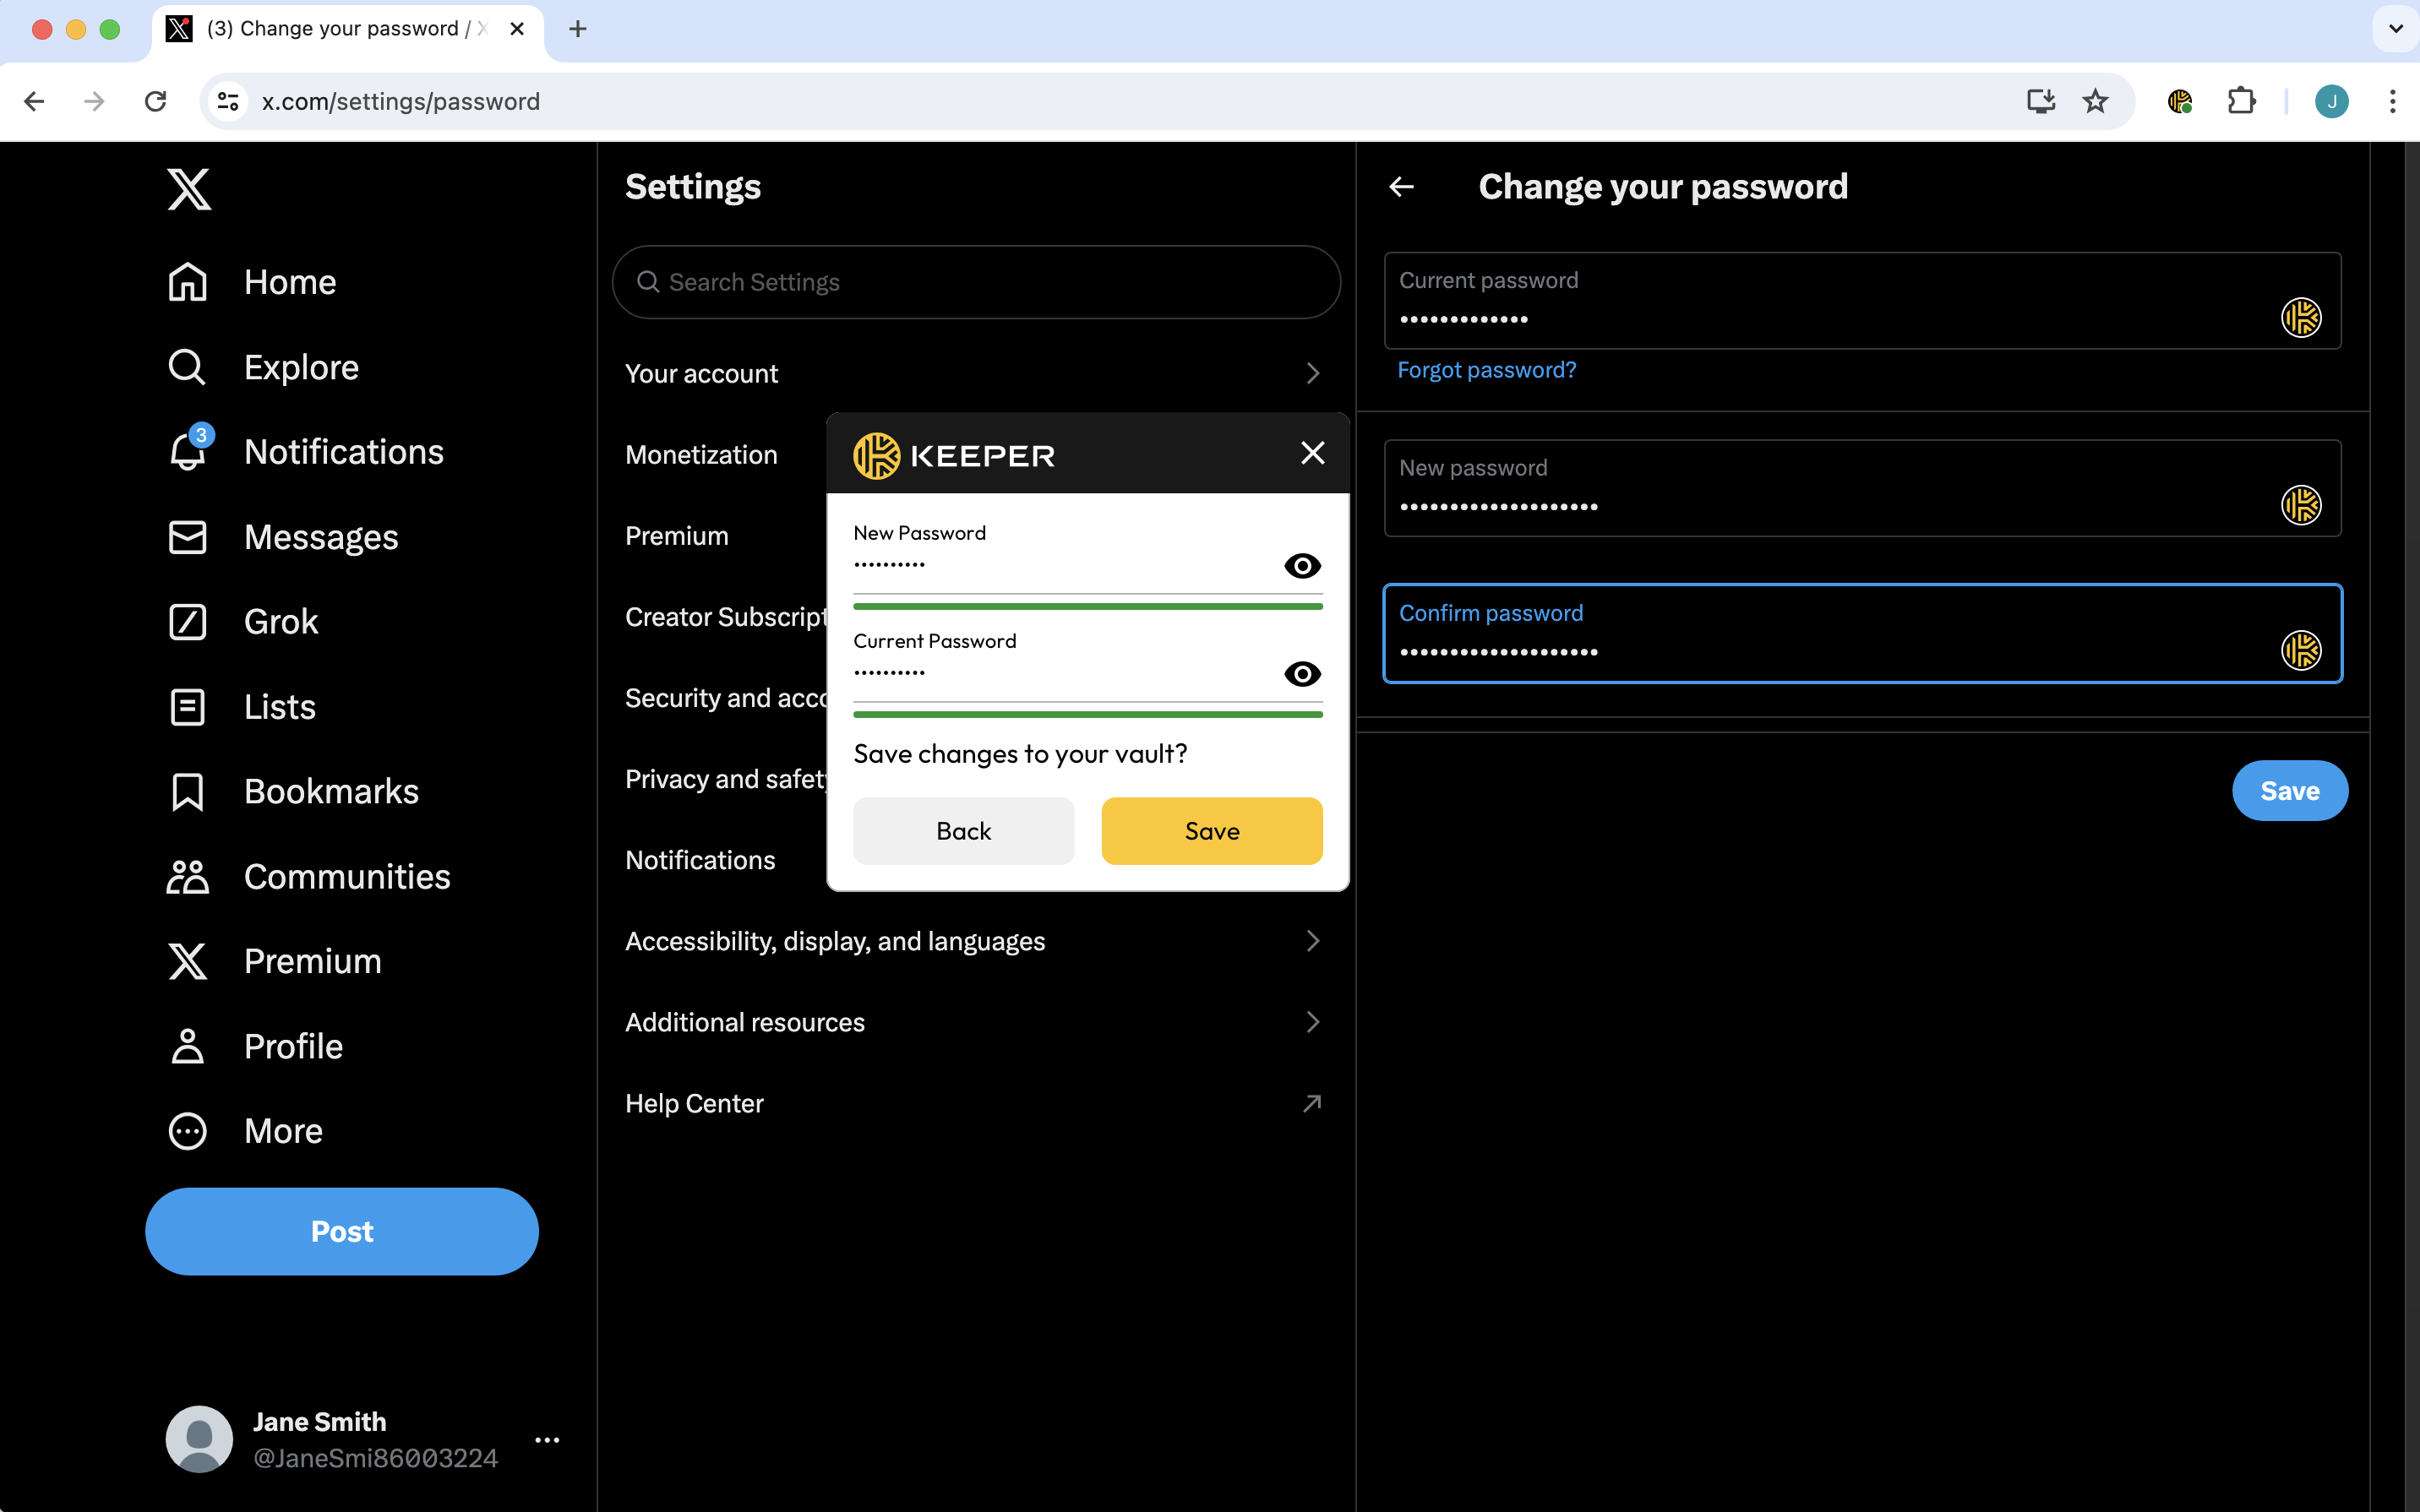
Task: Click the Search Settings field
Action: click(x=975, y=282)
